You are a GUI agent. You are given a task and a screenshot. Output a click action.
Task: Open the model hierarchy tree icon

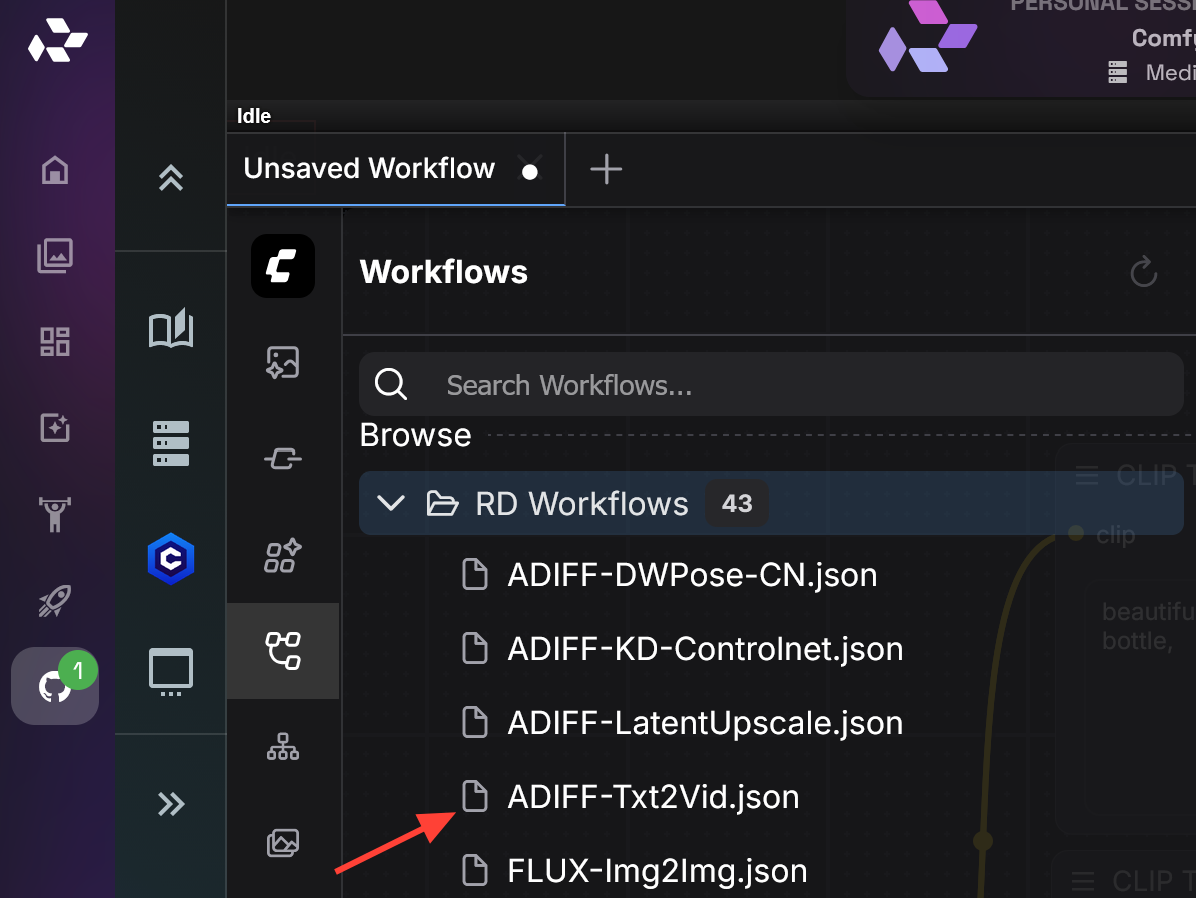[x=283, y=747]
